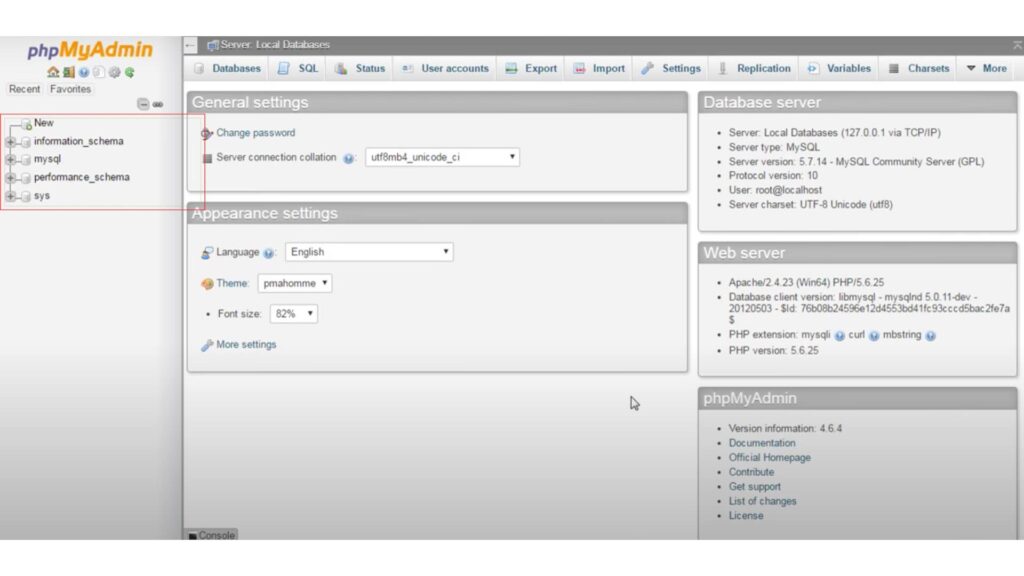Open the Status tab

point(360,69)
